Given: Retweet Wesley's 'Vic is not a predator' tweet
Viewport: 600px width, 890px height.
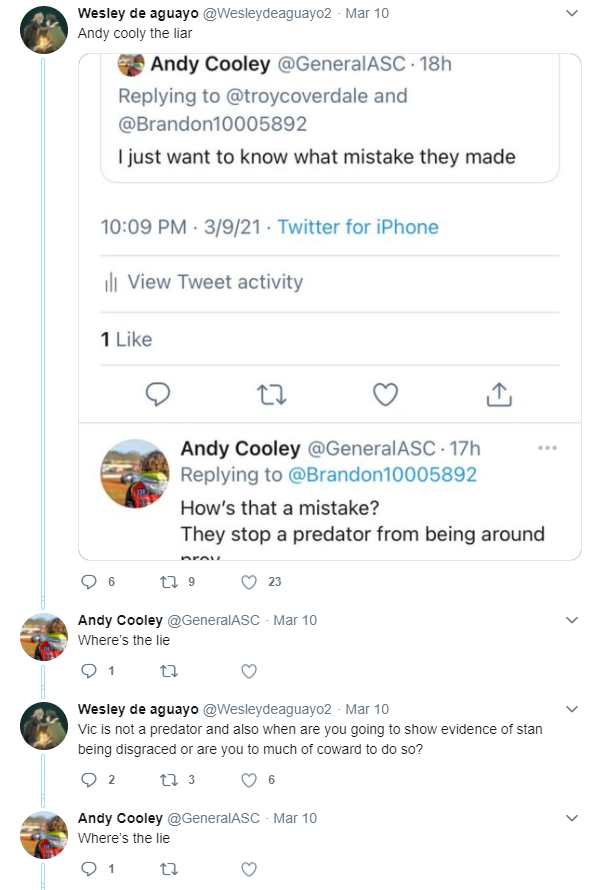Looking at the screenshot, I should [x=169, y=780].
